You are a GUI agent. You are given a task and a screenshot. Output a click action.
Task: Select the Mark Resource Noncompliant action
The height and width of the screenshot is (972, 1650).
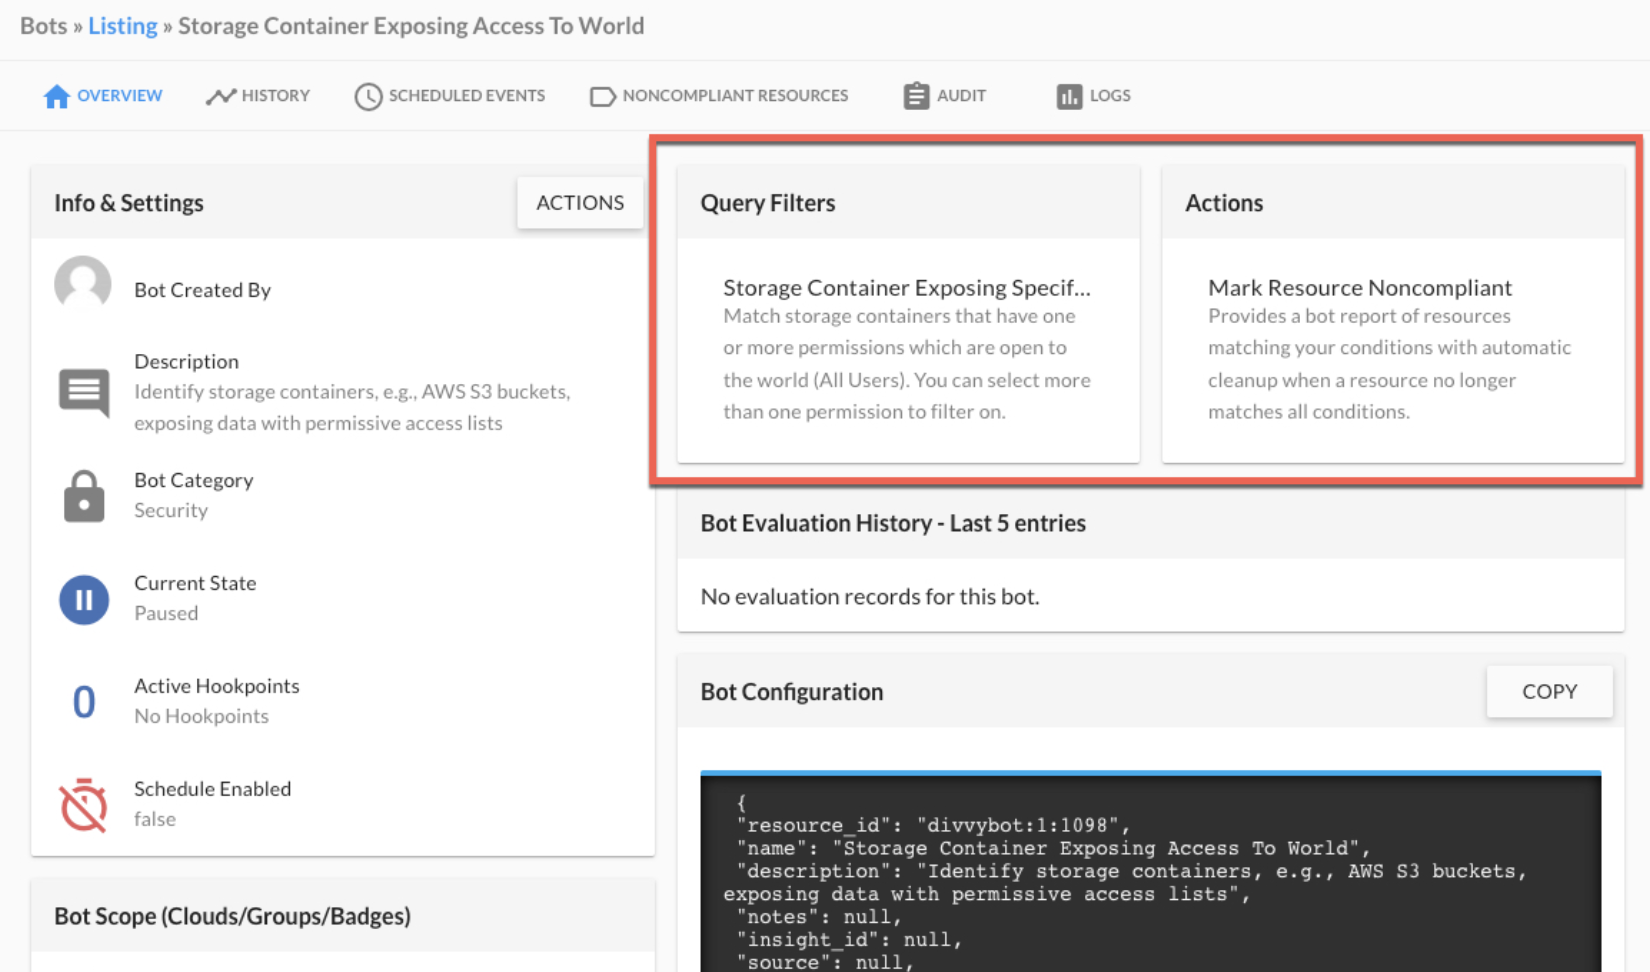pos(1360,288)
